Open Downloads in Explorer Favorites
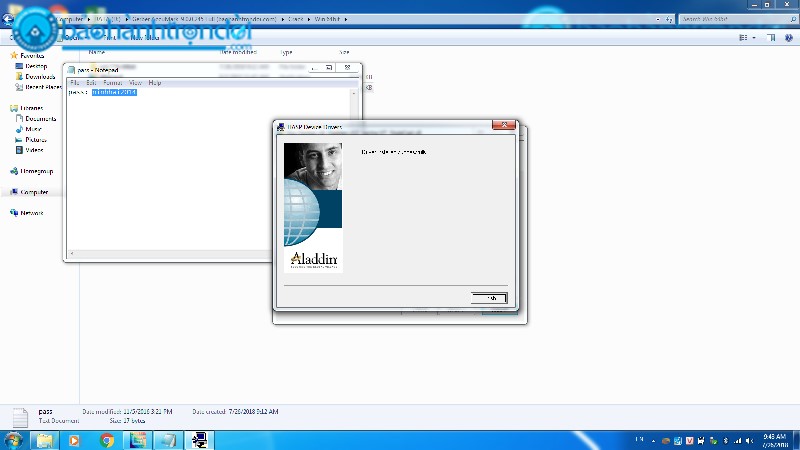 click(x=40, y=77)
